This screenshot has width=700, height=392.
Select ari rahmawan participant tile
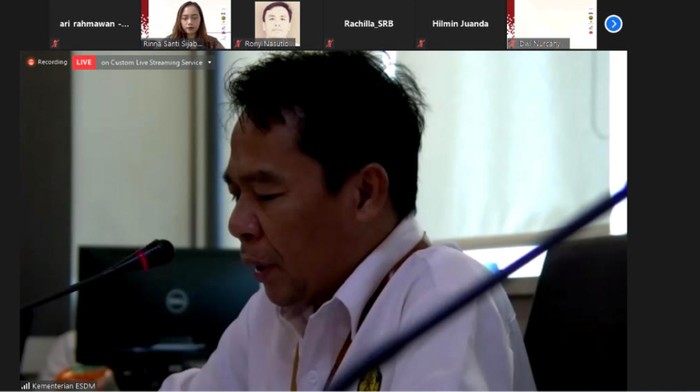pos(94,24)
